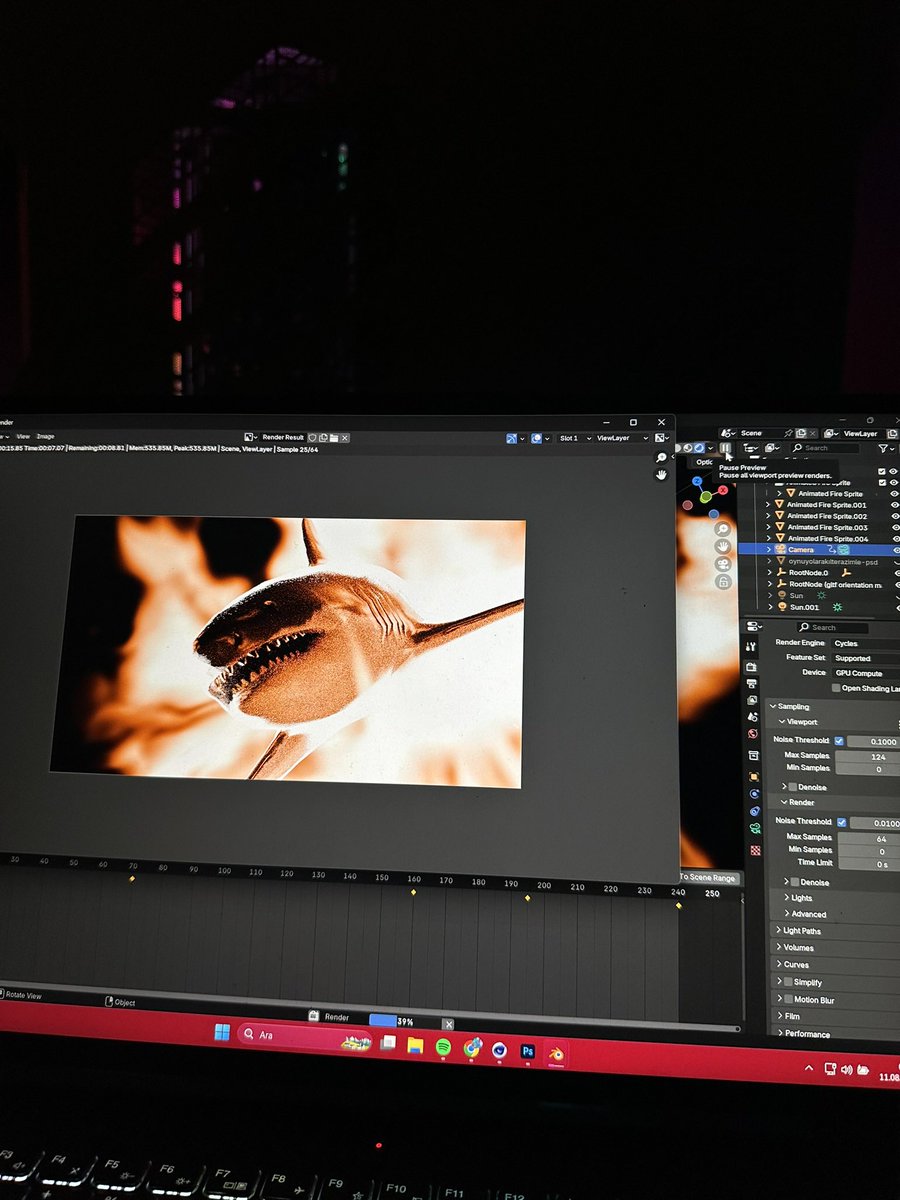Open the Render Engine dropdown set to Cycles
The image size is (900, 1200).
862,643
